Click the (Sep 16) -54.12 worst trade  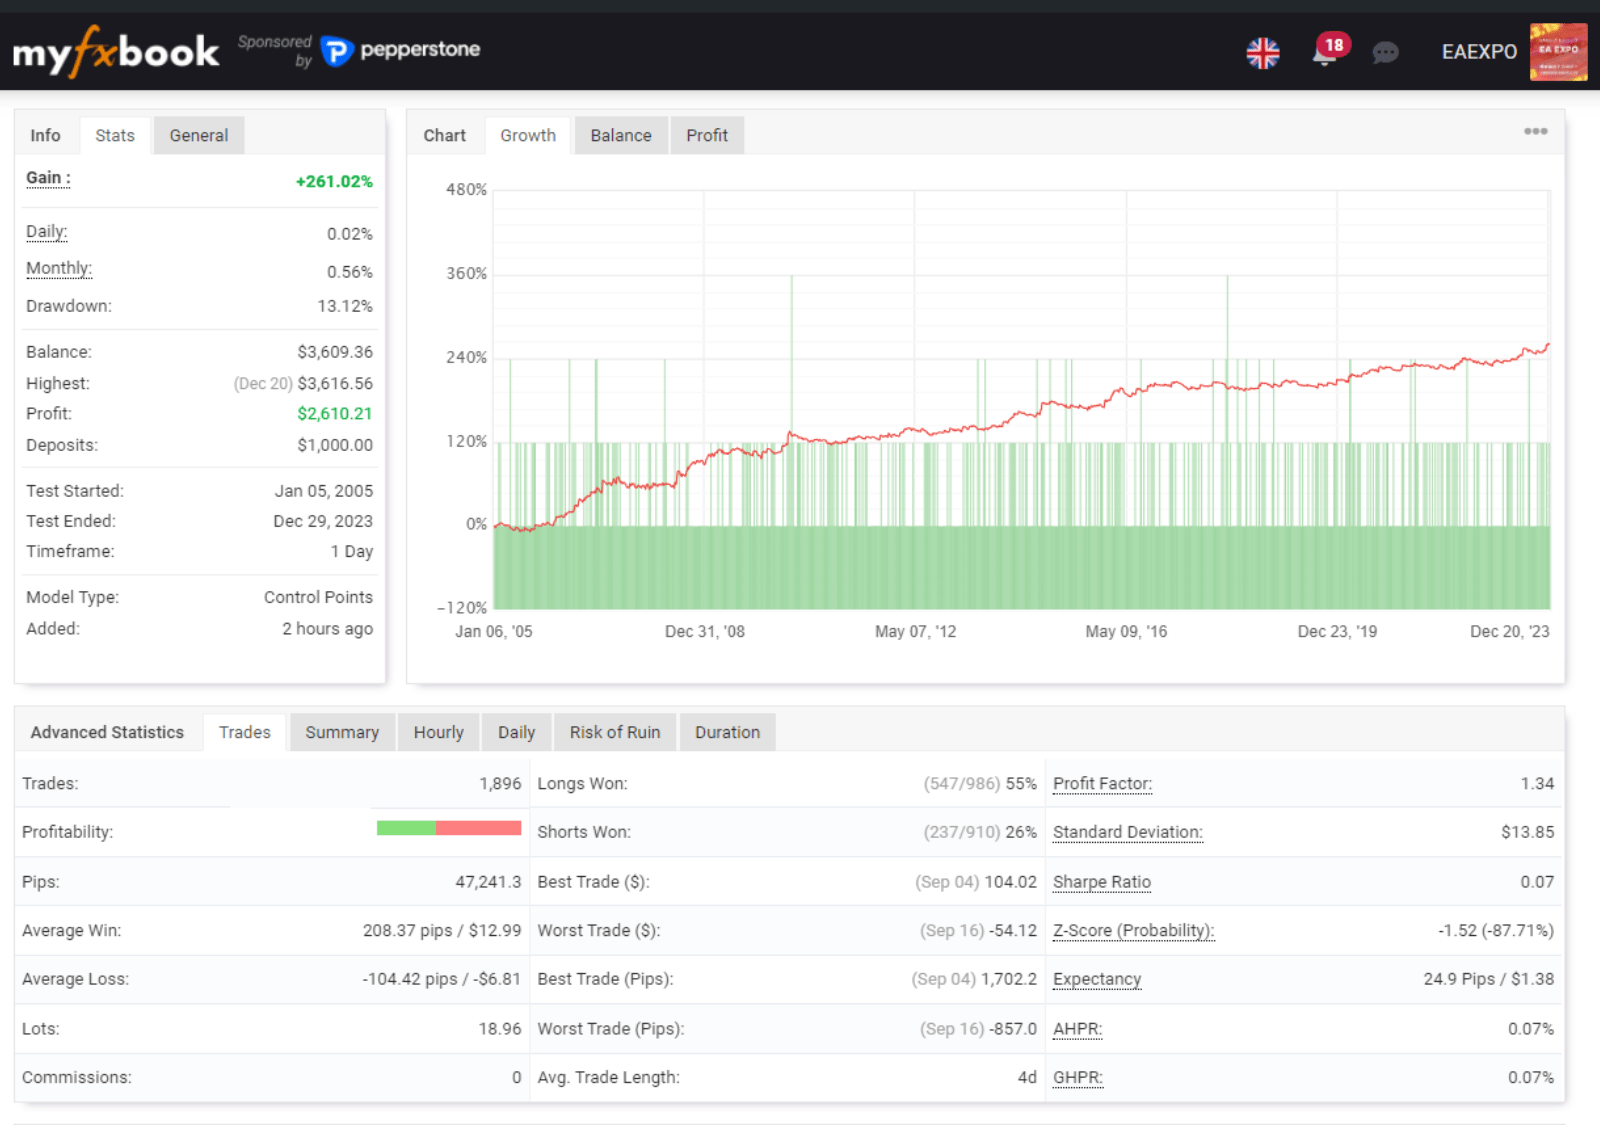pos(978,931)
